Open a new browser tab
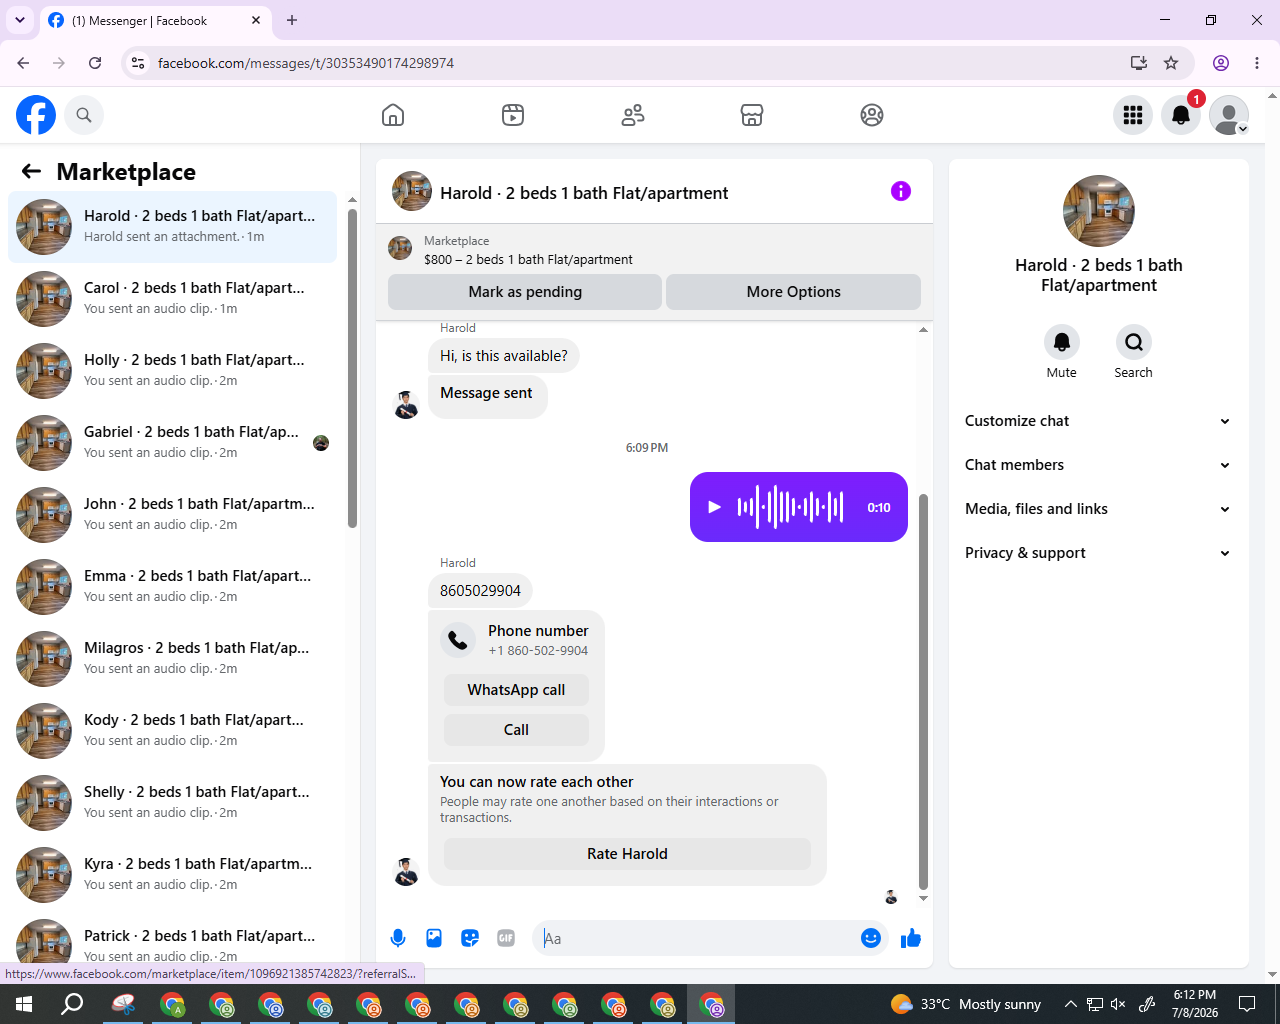The width and height of the screenshot is (1280, 1024). tap(292, 20)
